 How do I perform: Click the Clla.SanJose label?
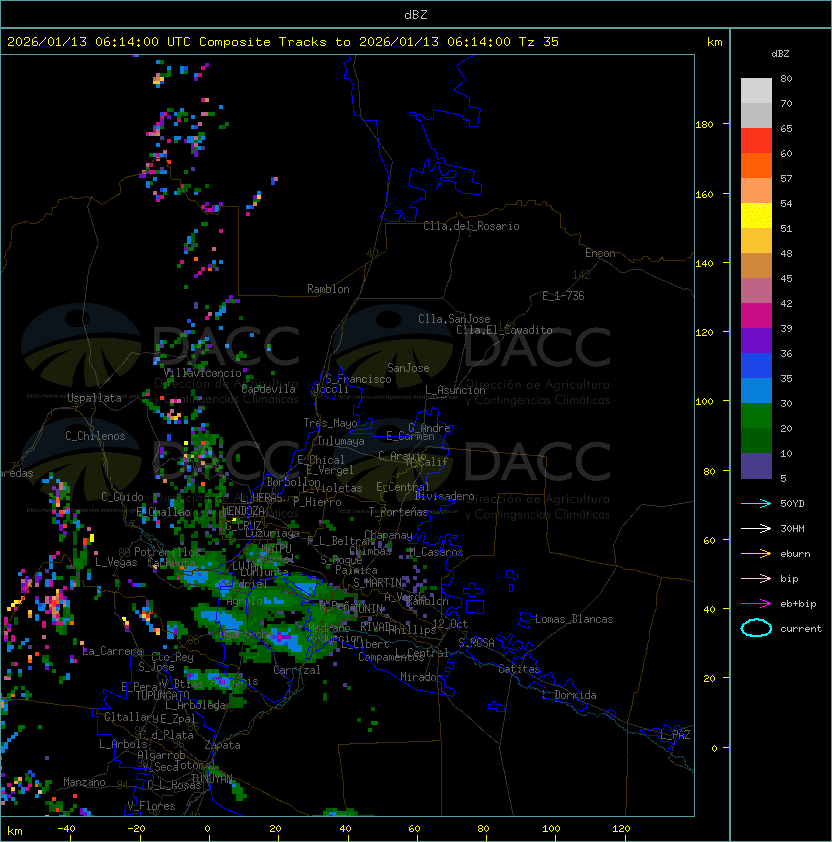click(x=454, y=319)
